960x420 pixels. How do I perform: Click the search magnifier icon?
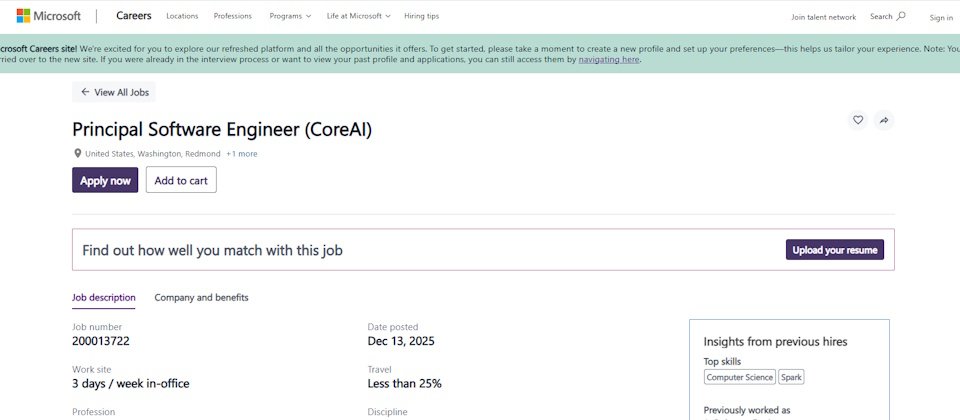coord(901,16)
